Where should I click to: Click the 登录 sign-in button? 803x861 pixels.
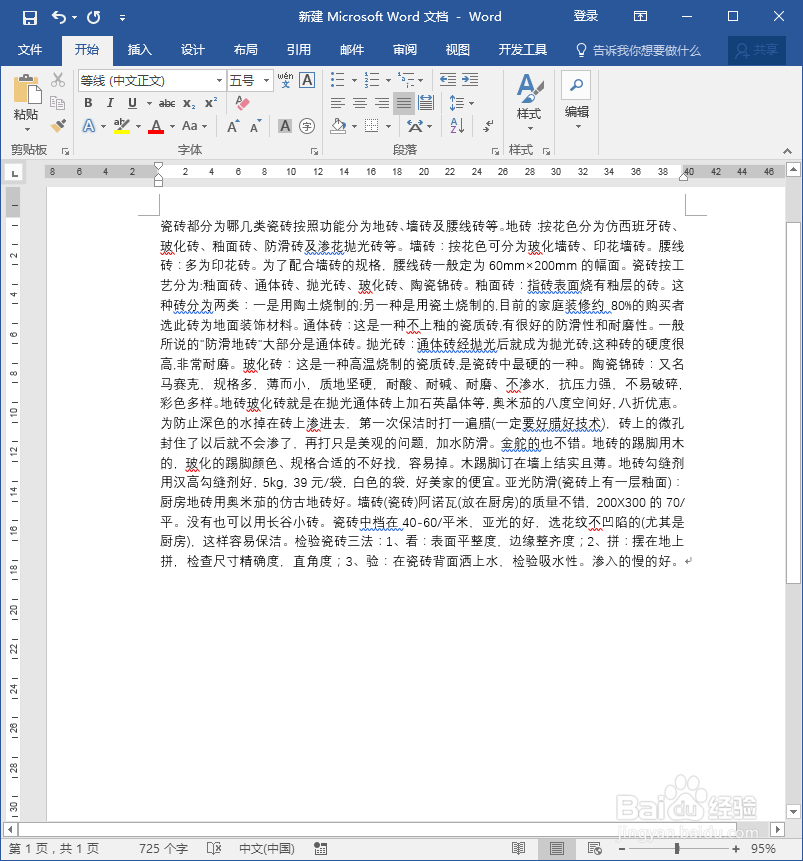coord(585,16)
